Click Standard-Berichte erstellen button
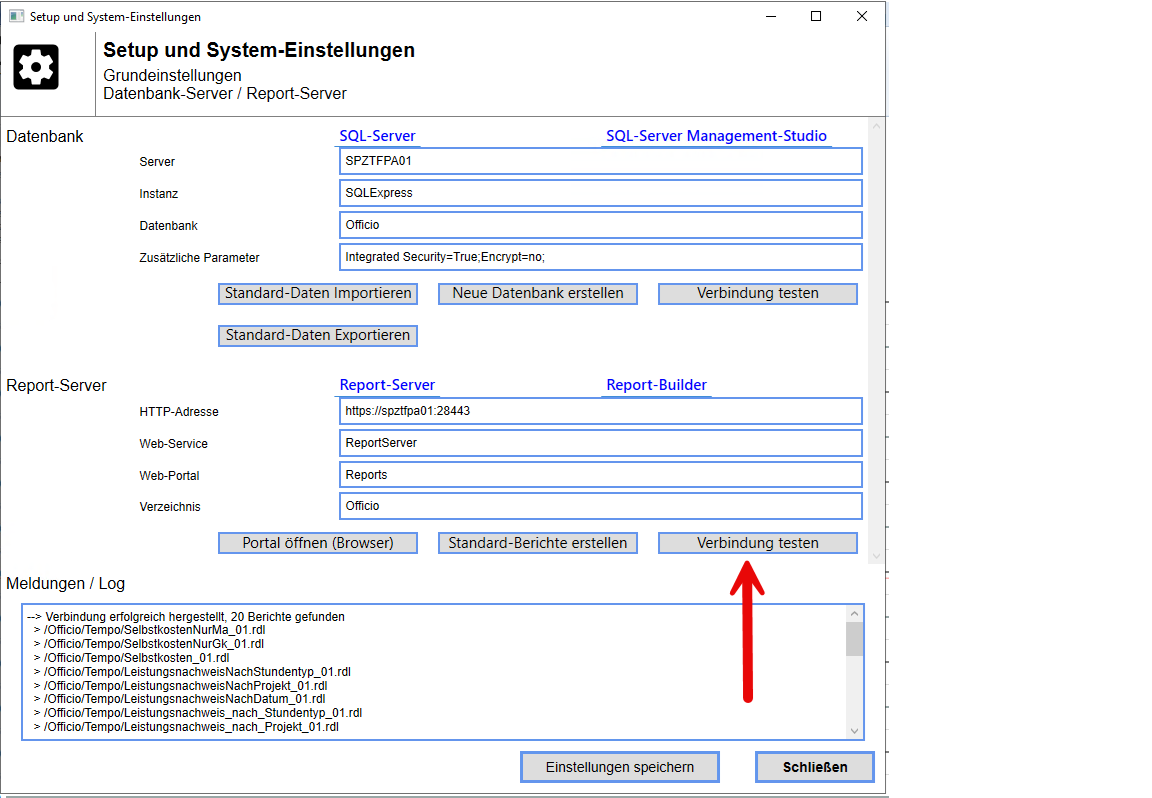The height and width of the screenshot is (798, 1152). tap(538, 543)
